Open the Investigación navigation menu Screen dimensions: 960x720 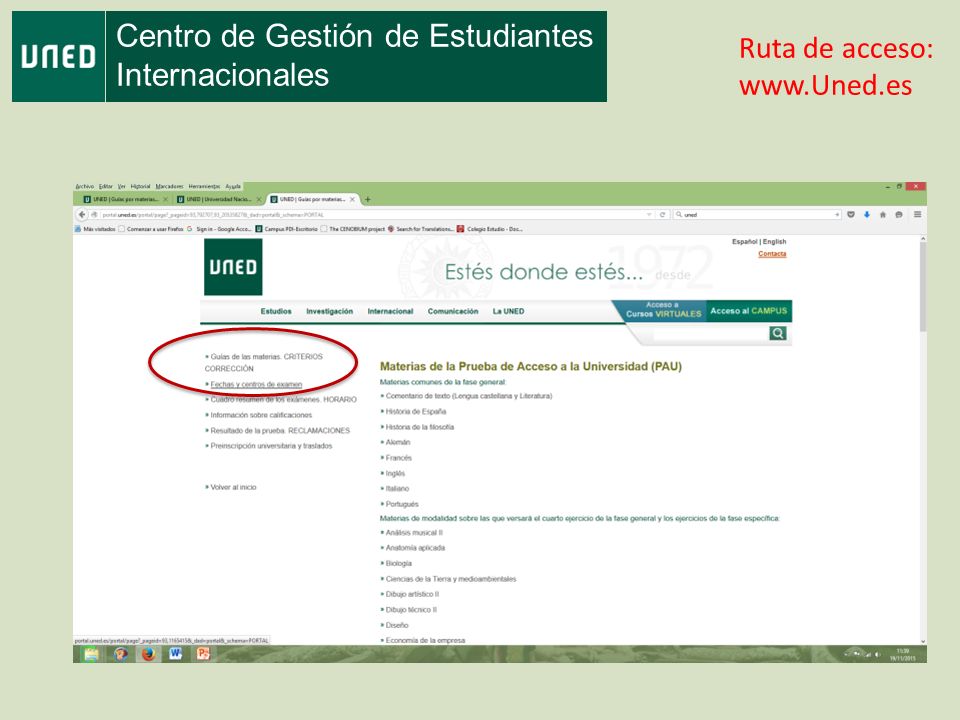(329, 311)
